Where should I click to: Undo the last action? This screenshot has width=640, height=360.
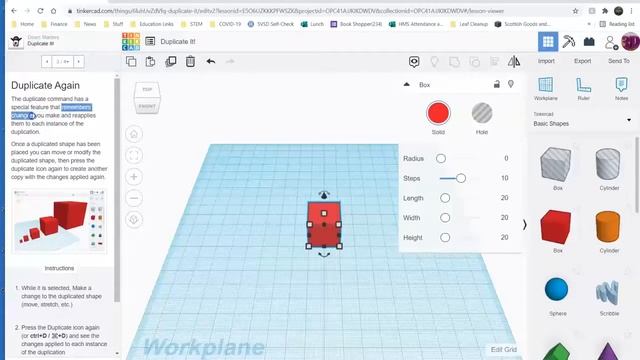click(x=211, y=61)
